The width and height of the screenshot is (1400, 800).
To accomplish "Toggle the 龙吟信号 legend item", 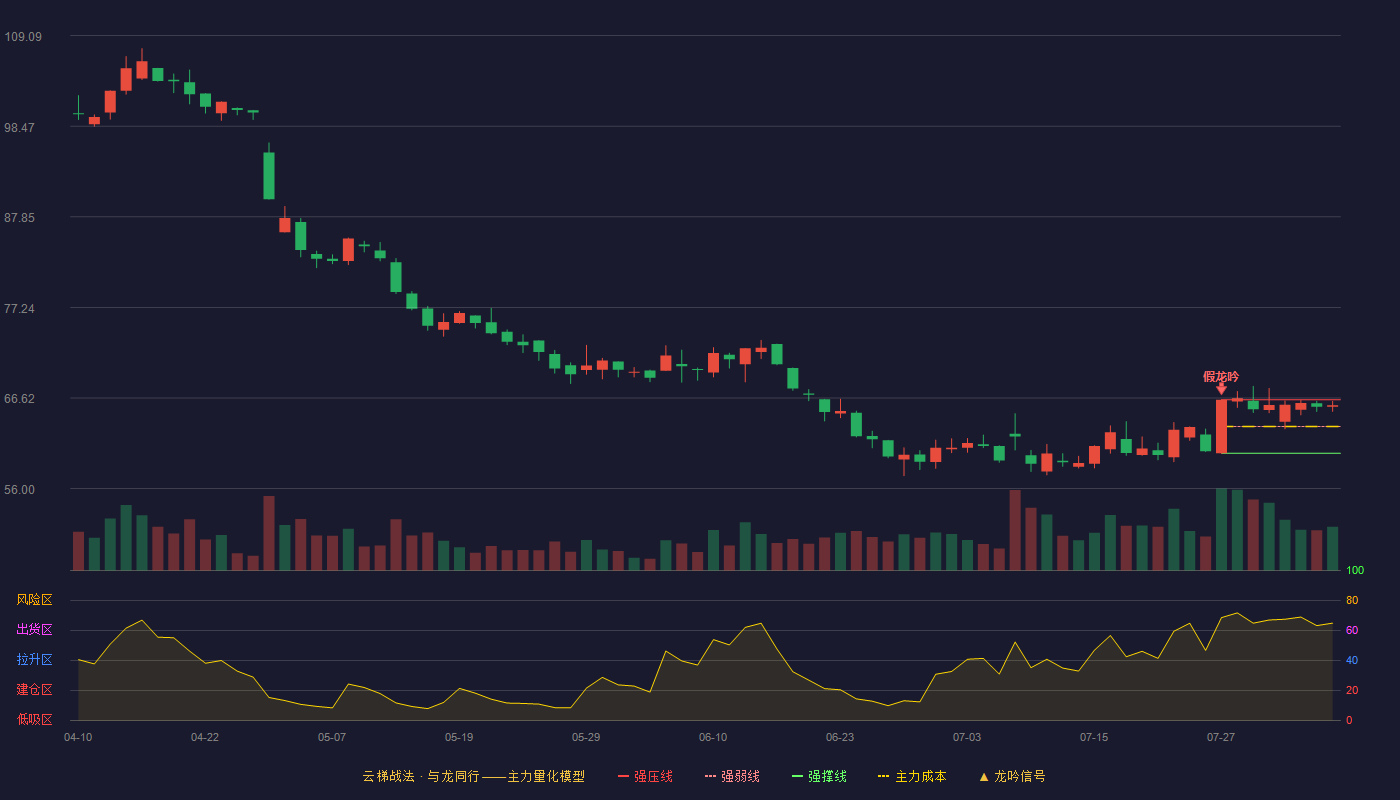I will tap(1012, 776).
